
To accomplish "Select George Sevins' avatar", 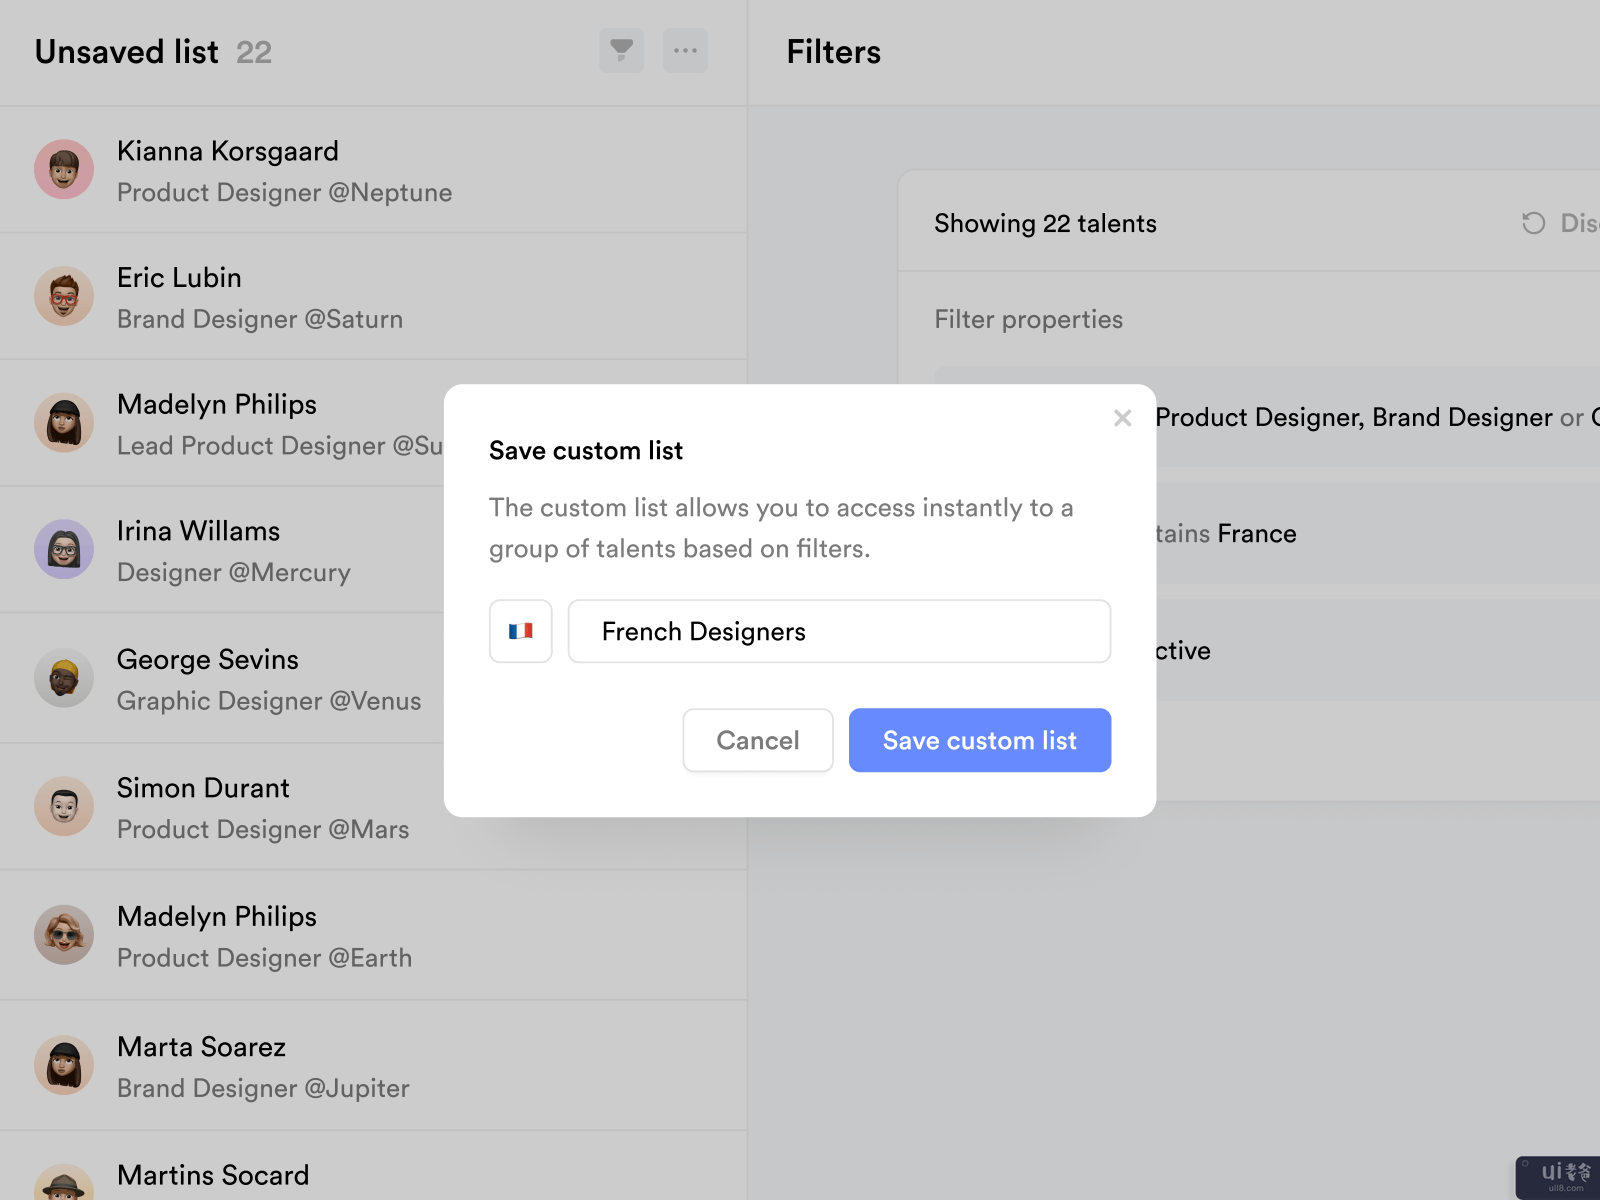I will coord(64,678).
